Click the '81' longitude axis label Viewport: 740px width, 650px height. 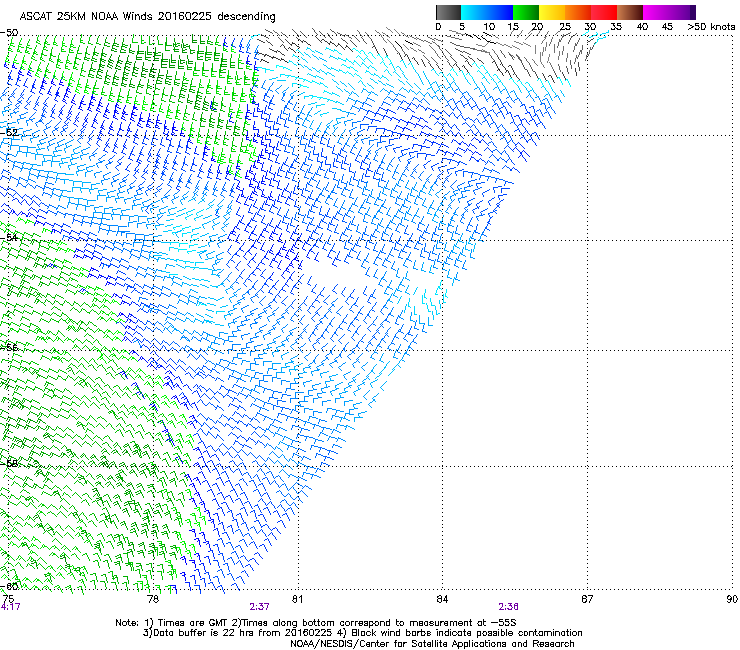coord(297,599)
